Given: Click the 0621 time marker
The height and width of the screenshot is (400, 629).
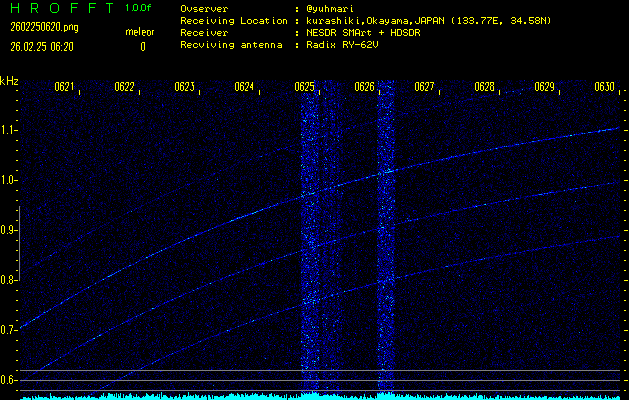Looking at the screenshot, I should click(64, 87).
